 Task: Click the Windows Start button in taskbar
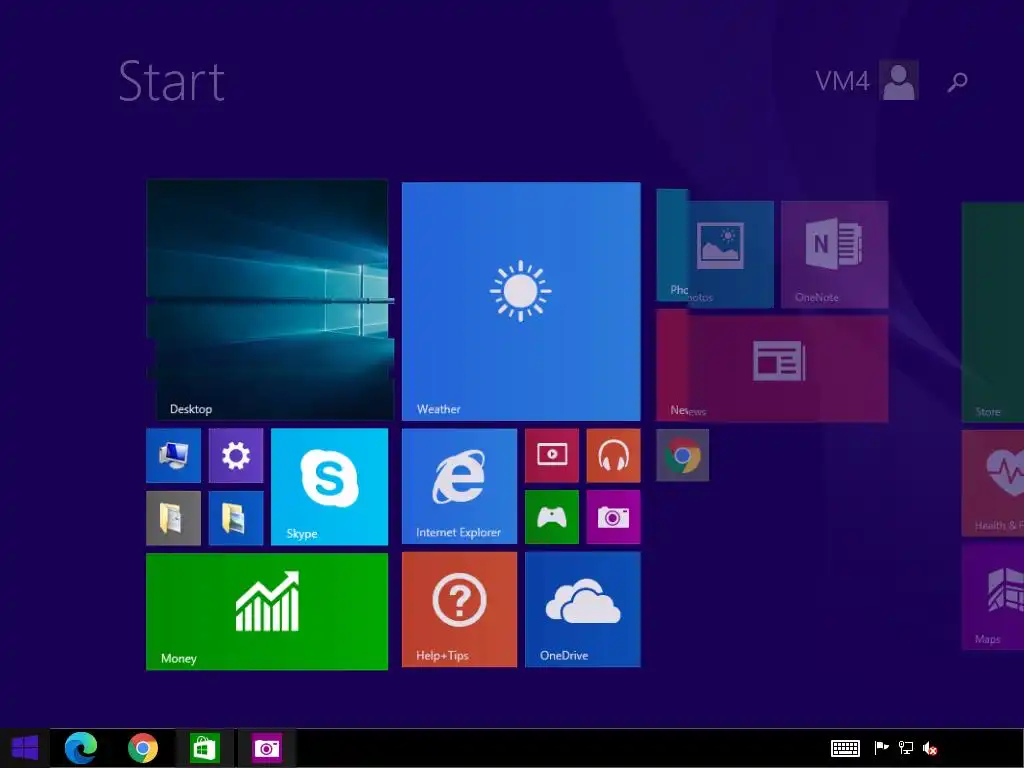25,748
